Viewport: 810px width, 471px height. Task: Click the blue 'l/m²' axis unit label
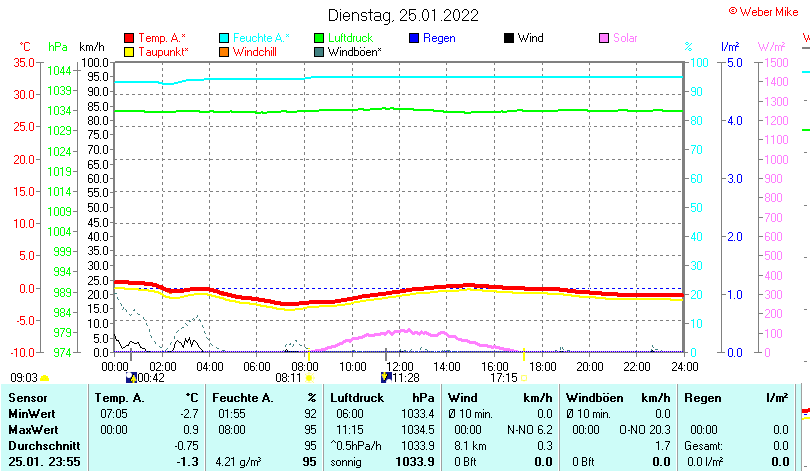tap(730, 47)
